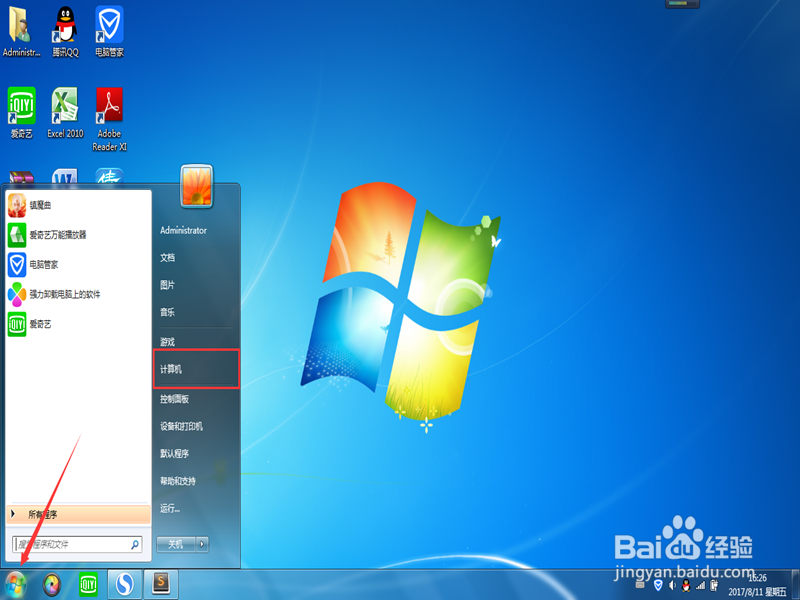Screen dimensions: 800x600
Task: Open Sogou browser in the taskbar
Action: tap(124, 584)
